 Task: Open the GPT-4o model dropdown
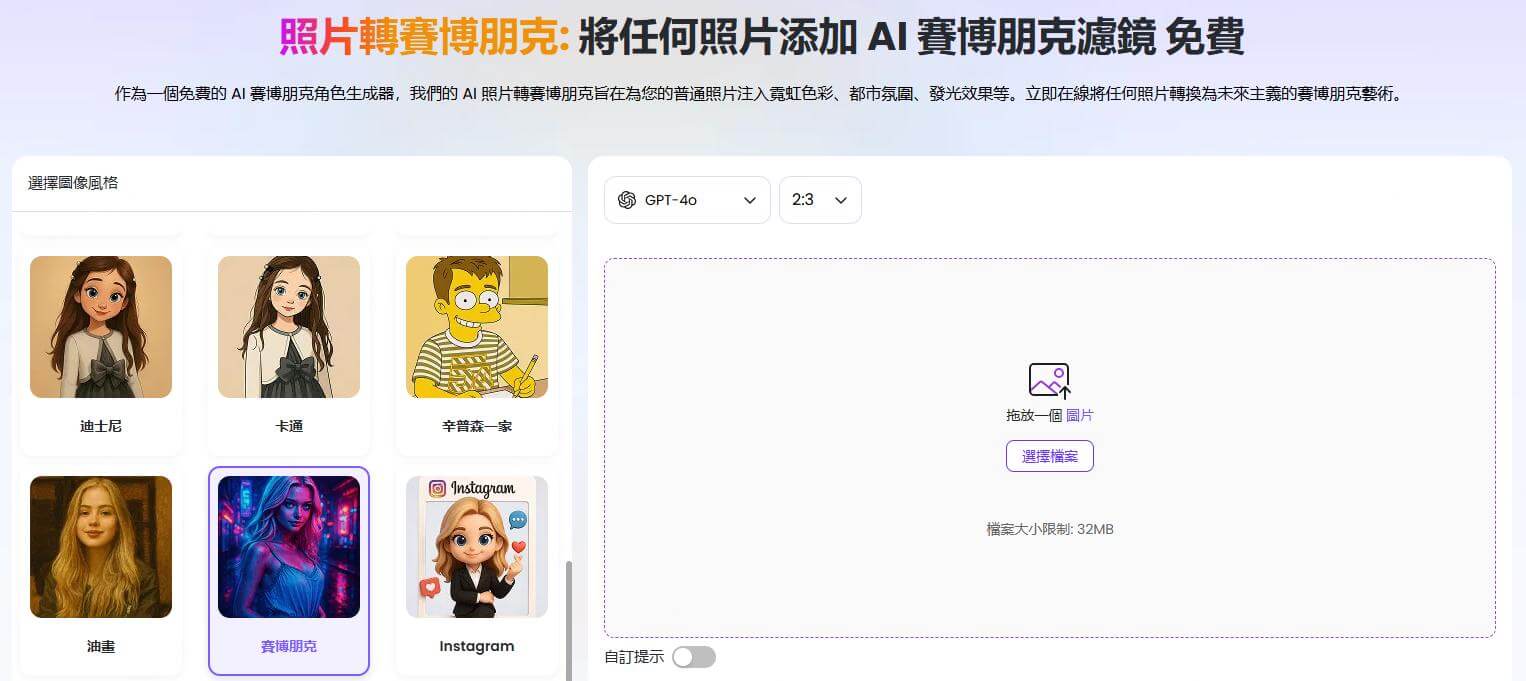click(x=686, y=200)
